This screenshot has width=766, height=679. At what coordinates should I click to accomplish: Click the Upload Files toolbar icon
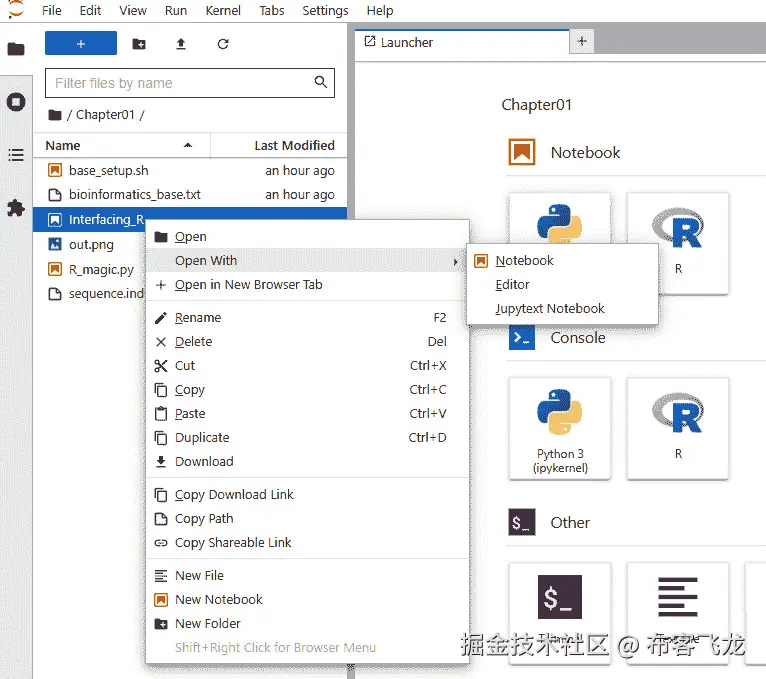pos(181,44)
